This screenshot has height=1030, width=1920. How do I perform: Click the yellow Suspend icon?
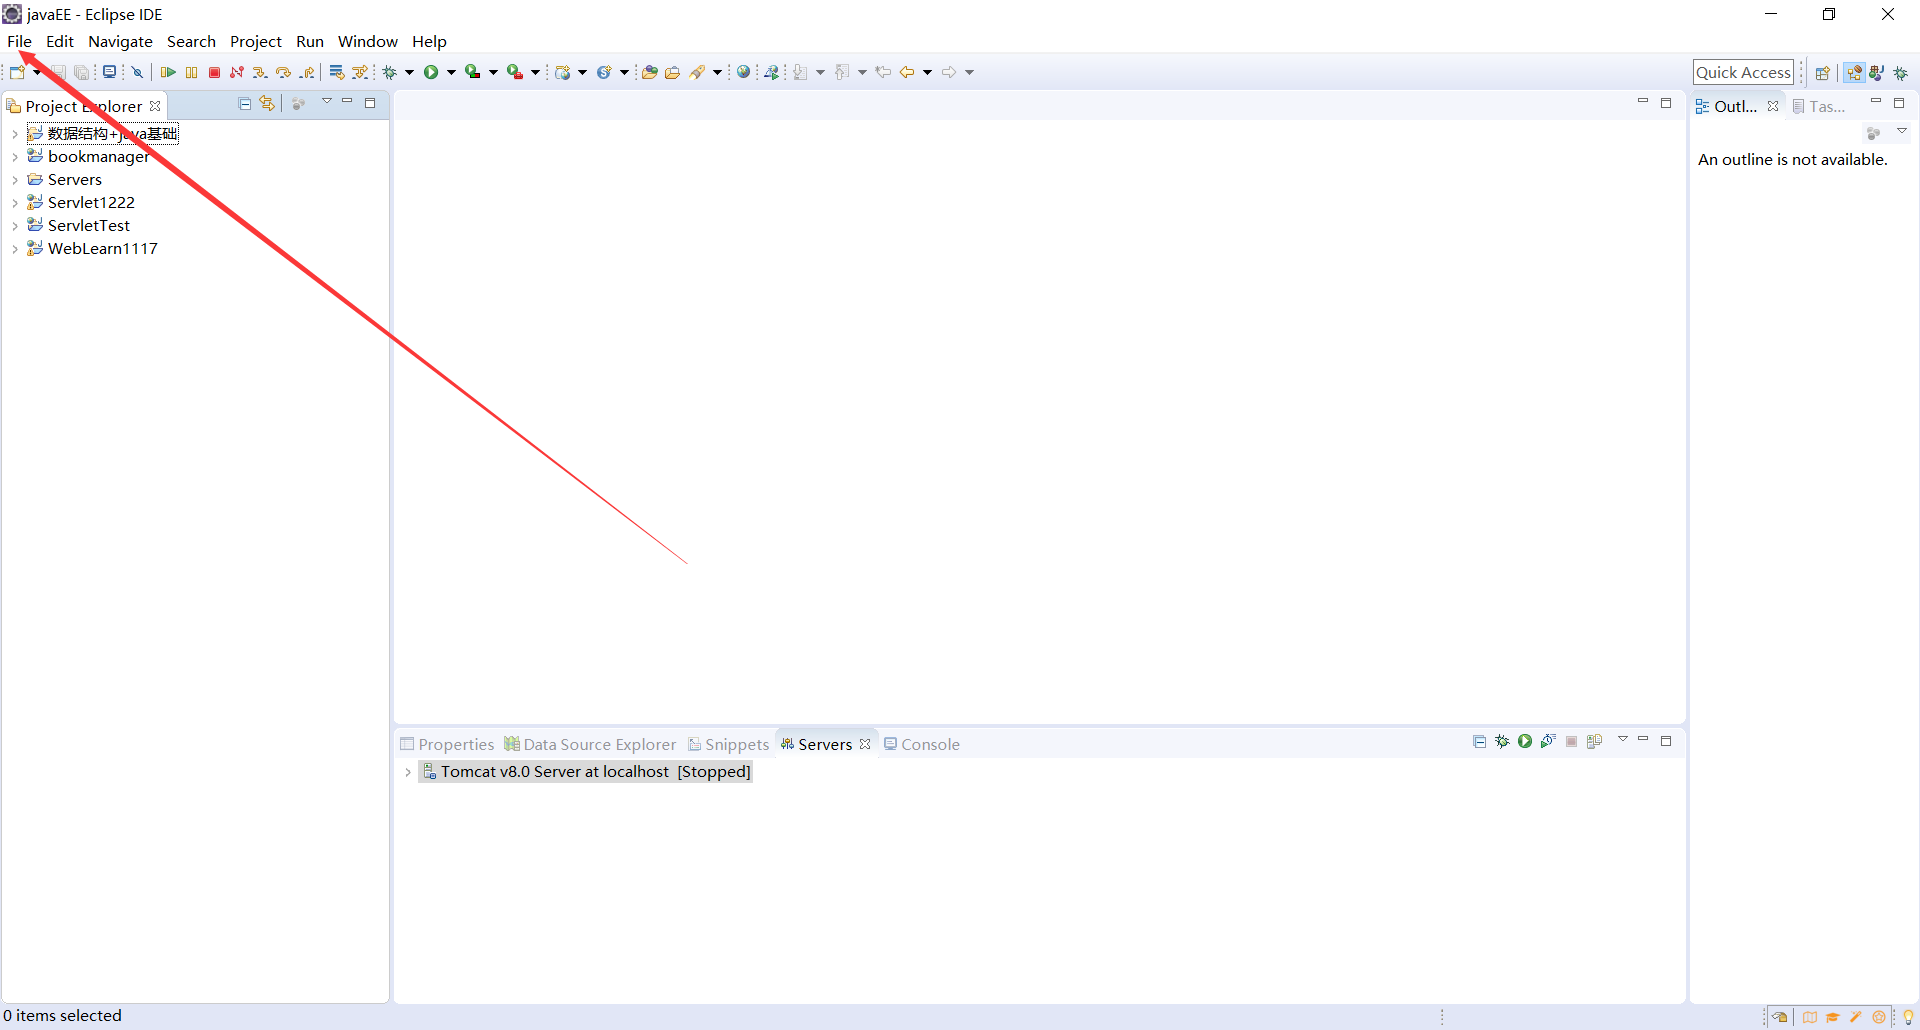coord(191,72)
